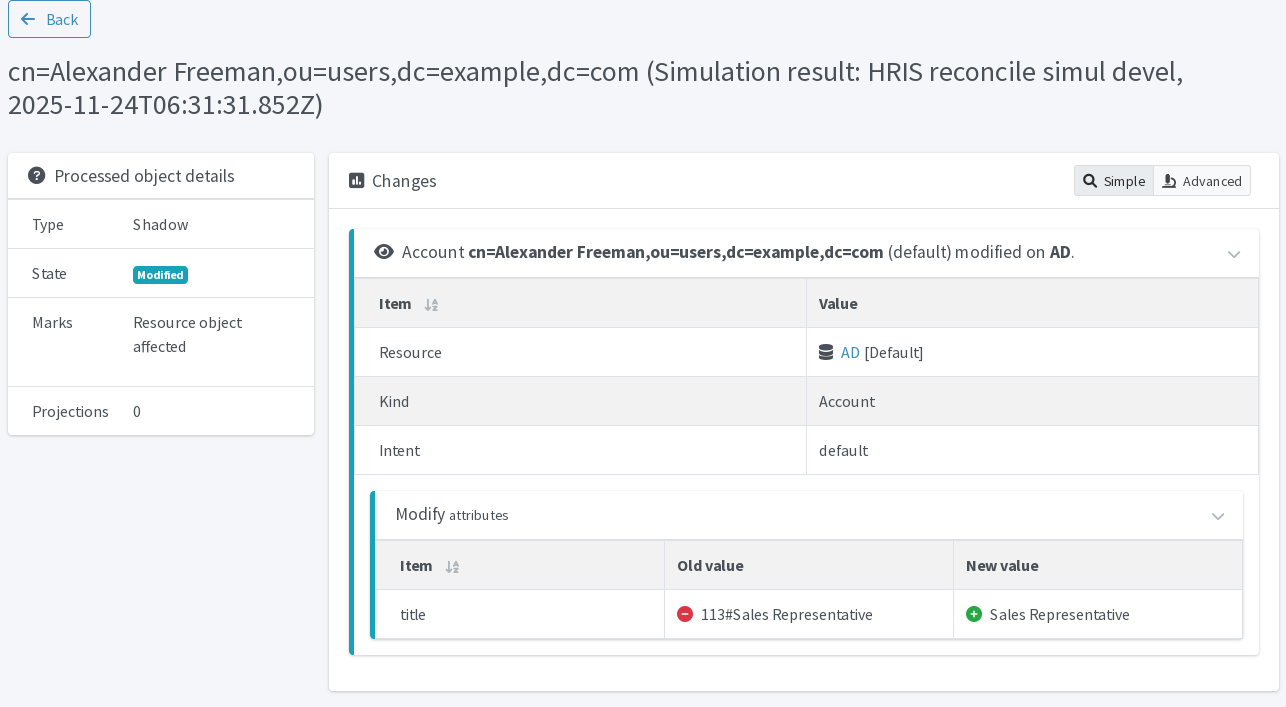Collapse the Modify attributes section
Viewport: 1286px width, 707px height.
1218,516
